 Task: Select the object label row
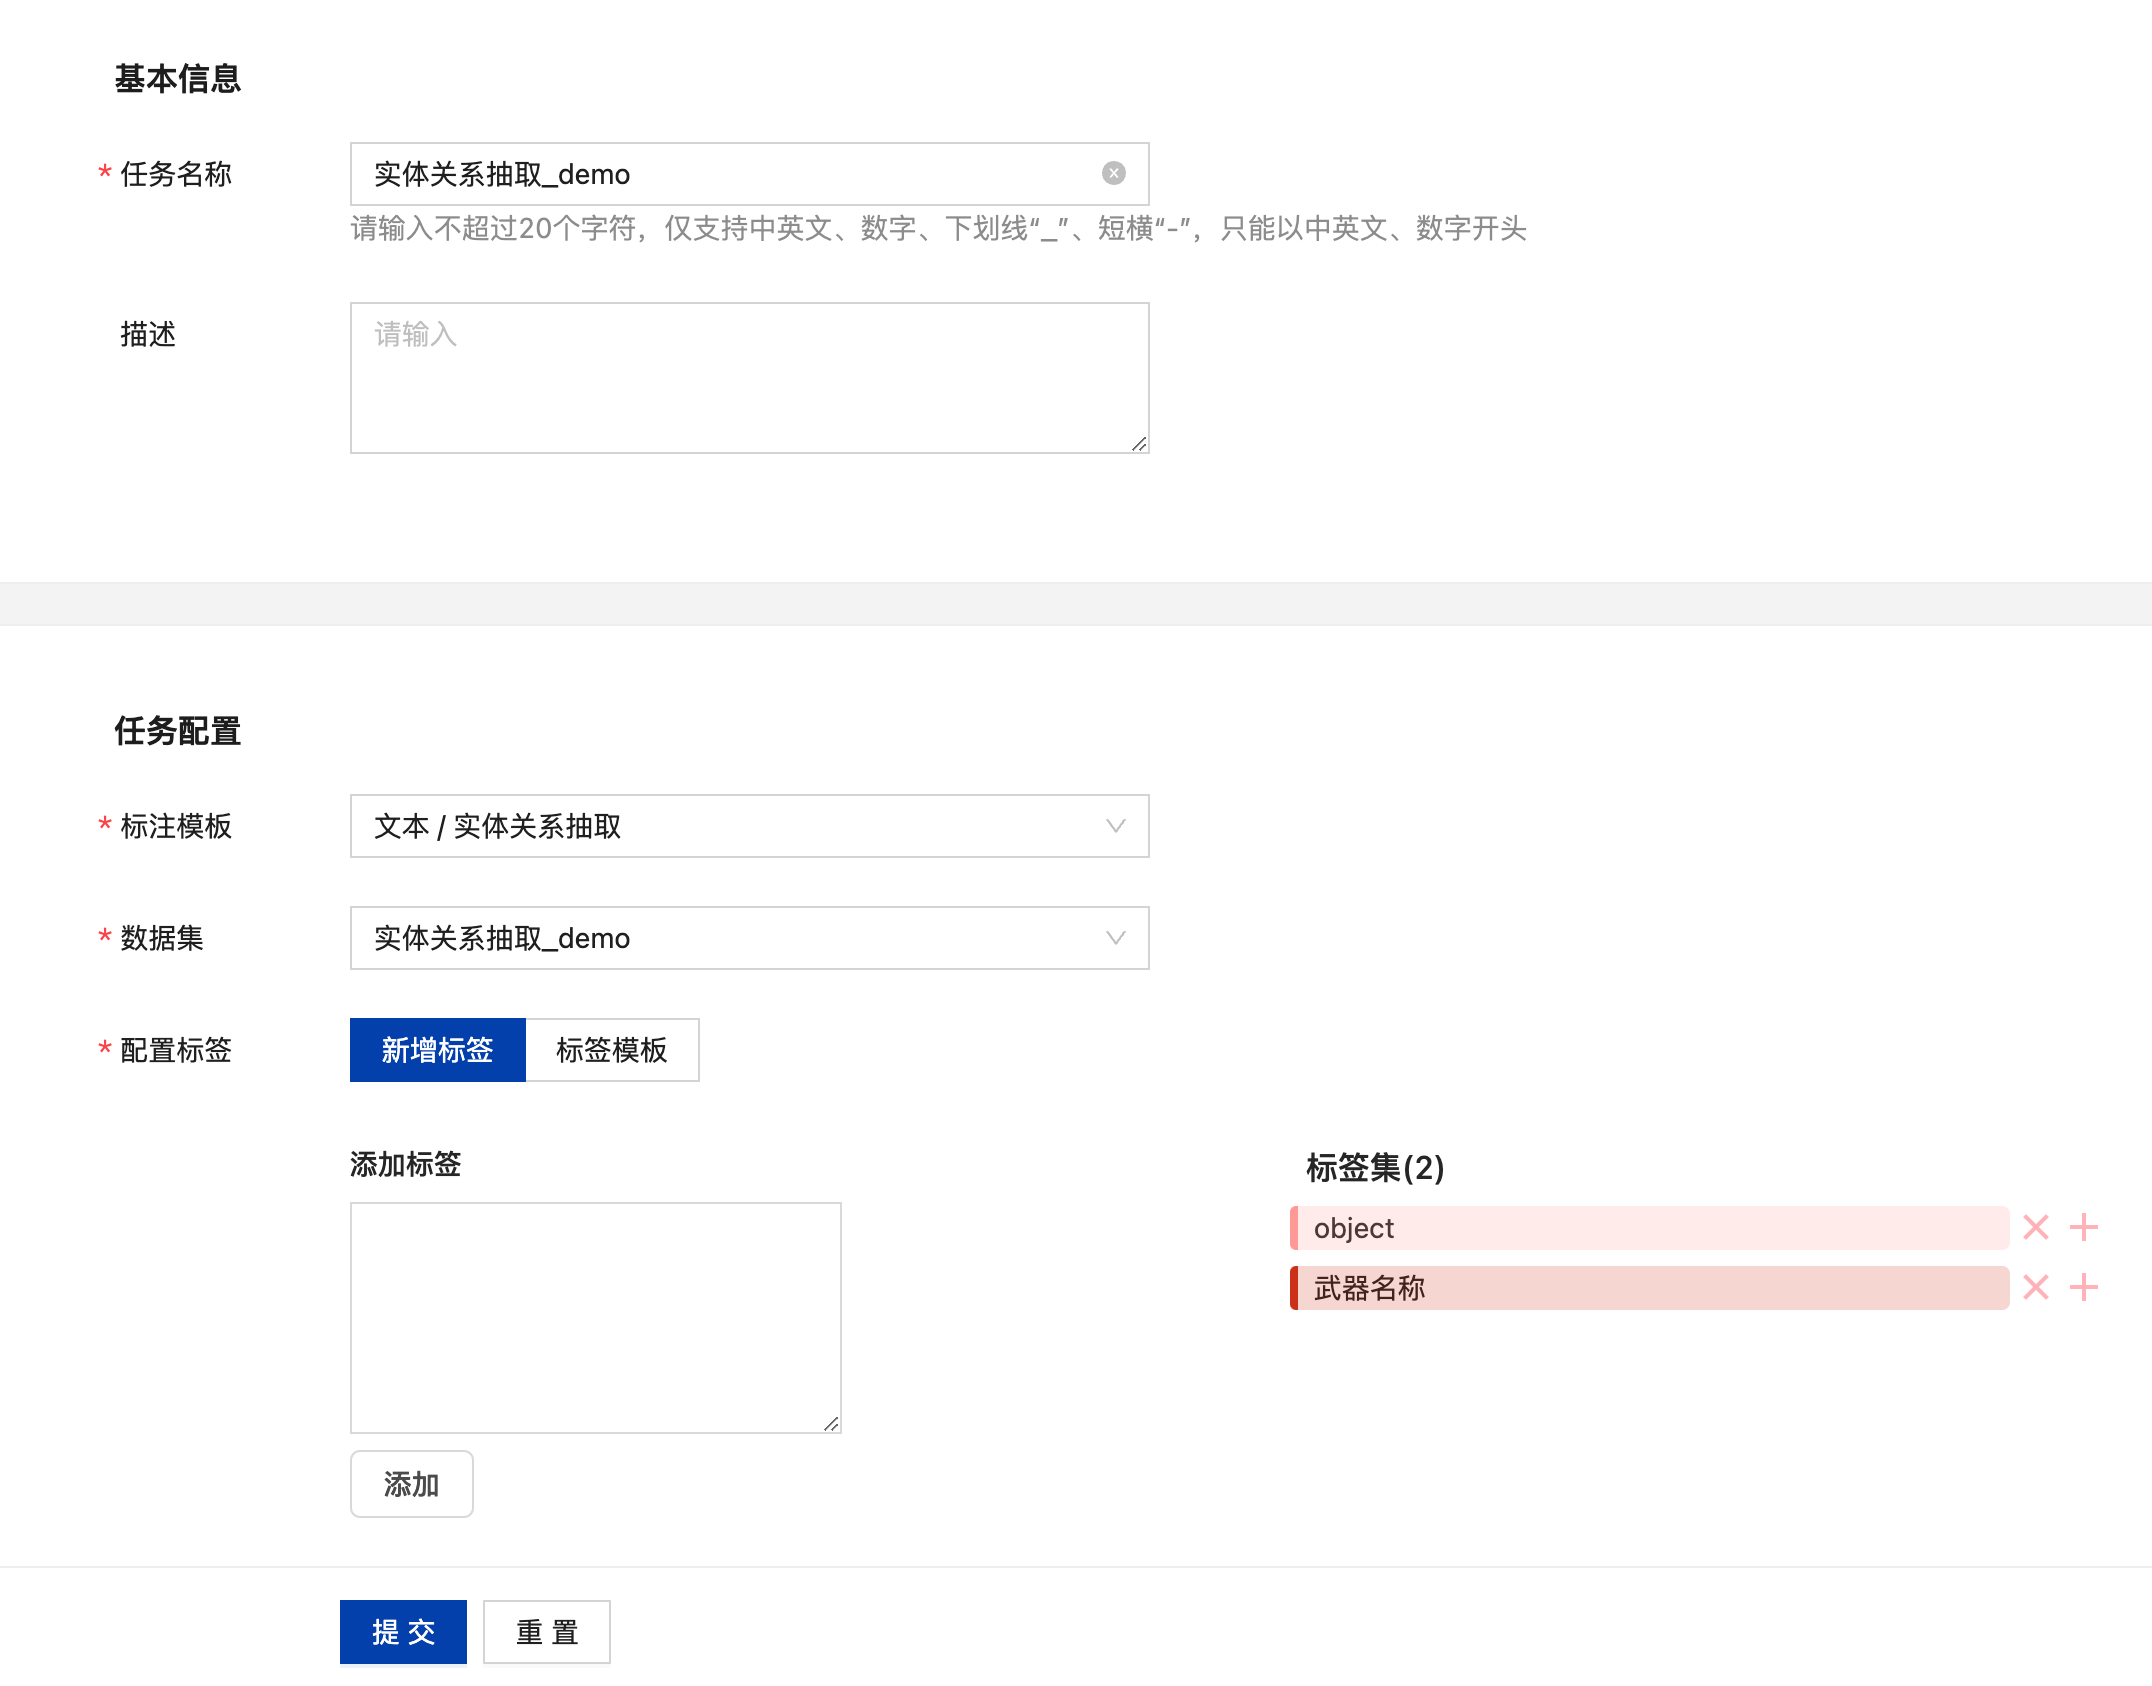(x=1649, y=1227)
